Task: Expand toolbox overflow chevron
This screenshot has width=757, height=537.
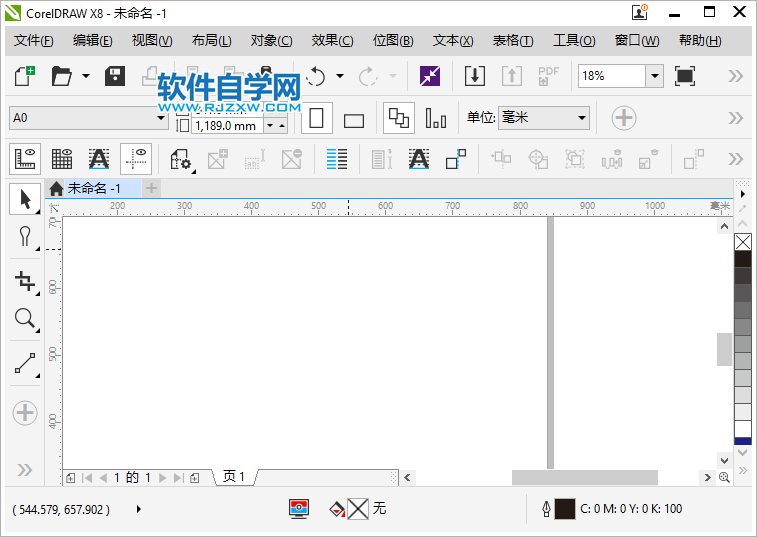Action: pos(25,470)
